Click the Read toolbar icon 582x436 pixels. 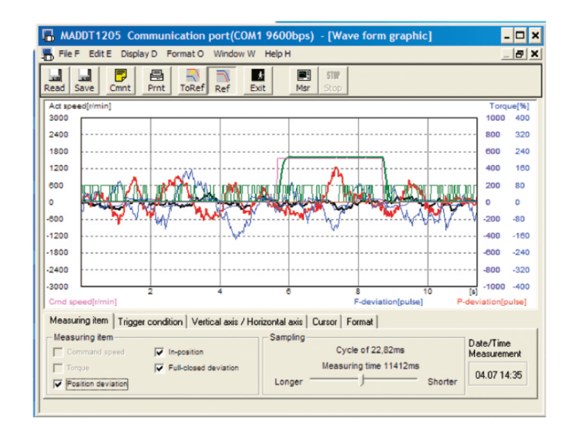click(x=55, y=81)
